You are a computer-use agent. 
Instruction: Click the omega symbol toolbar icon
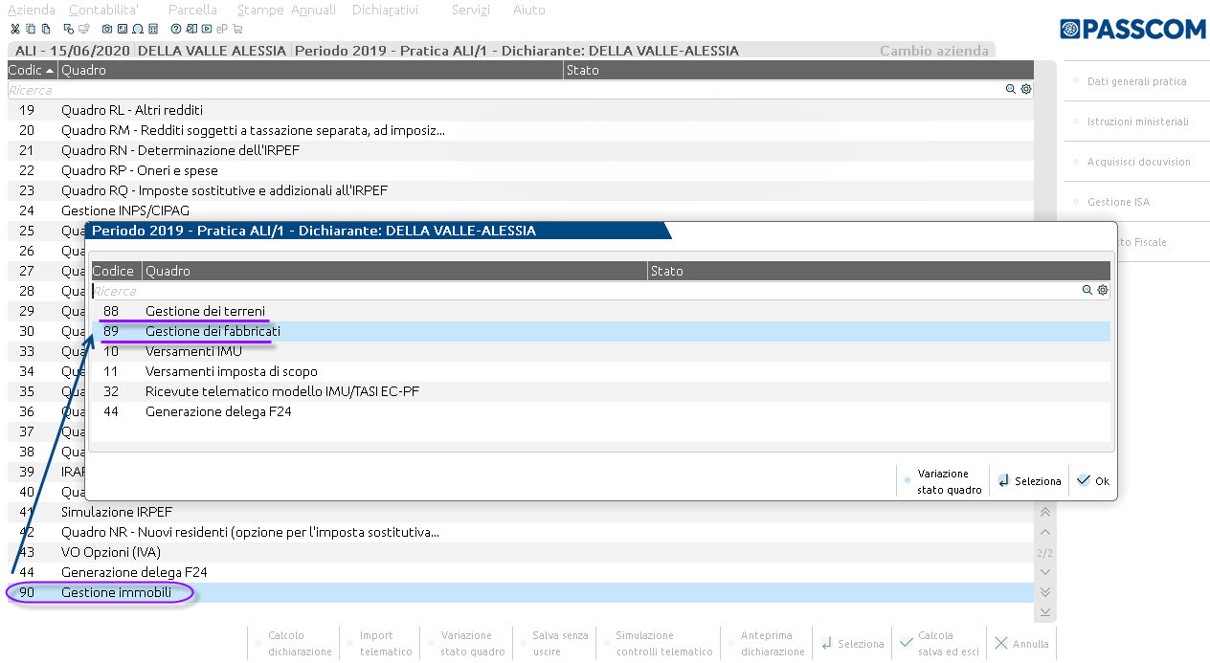[137, 29]
